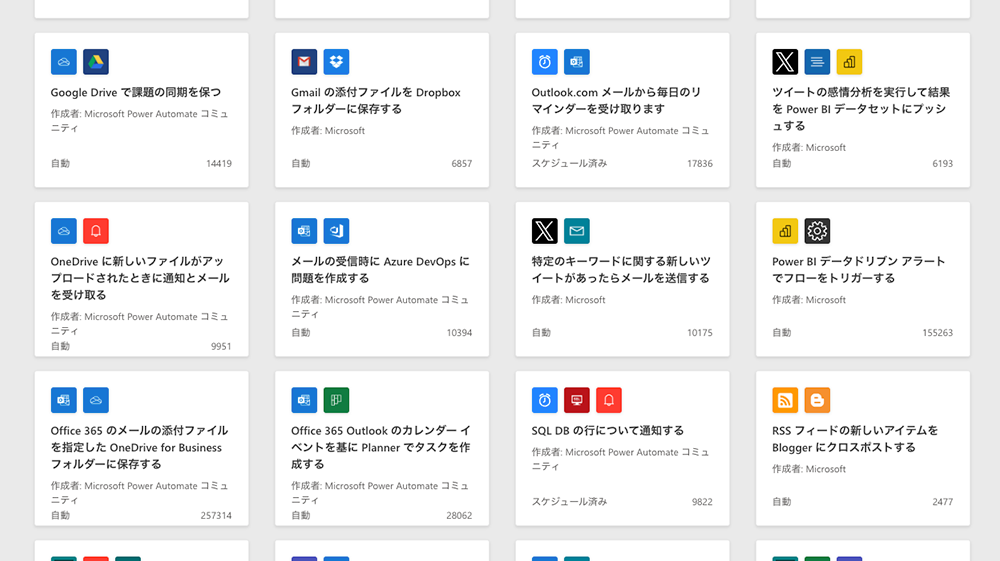1000x561 pixels.
Task: Open the RSS feed to Blogger cross-post template
Action: pyautogui.click(x=855, y=438)
